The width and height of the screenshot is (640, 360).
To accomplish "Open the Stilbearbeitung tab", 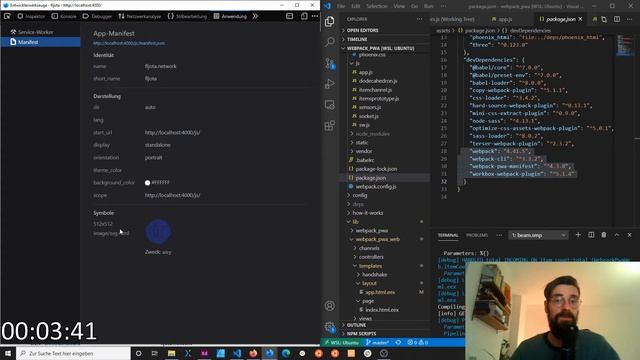I will [x=187, y=16].
